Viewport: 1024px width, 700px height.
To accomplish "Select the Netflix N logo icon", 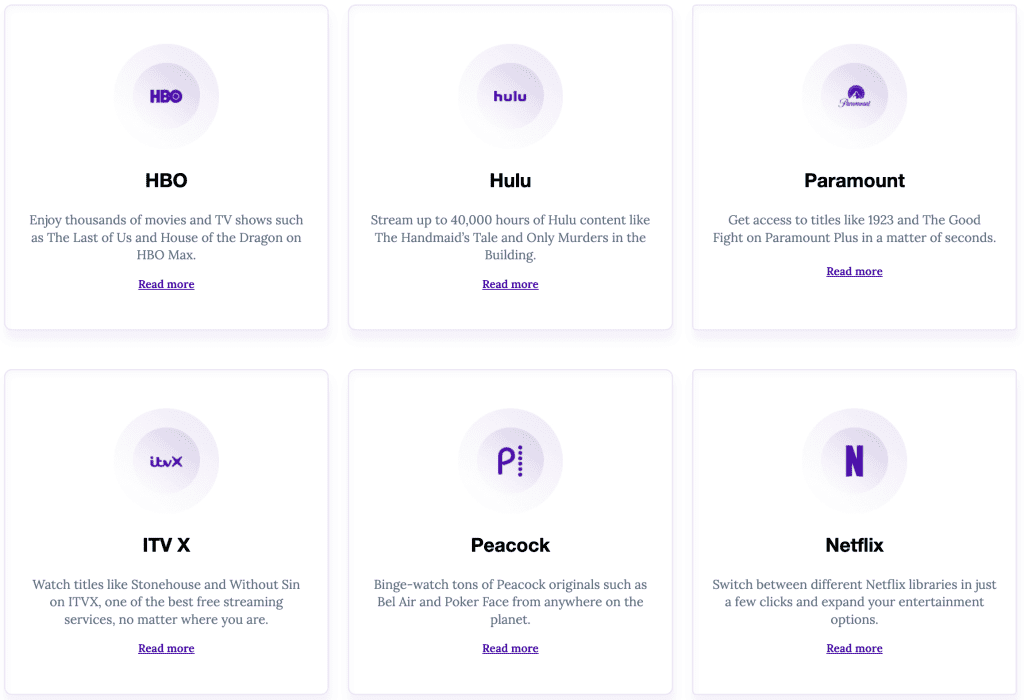I will pyautogui.click(x=855, y=460).
